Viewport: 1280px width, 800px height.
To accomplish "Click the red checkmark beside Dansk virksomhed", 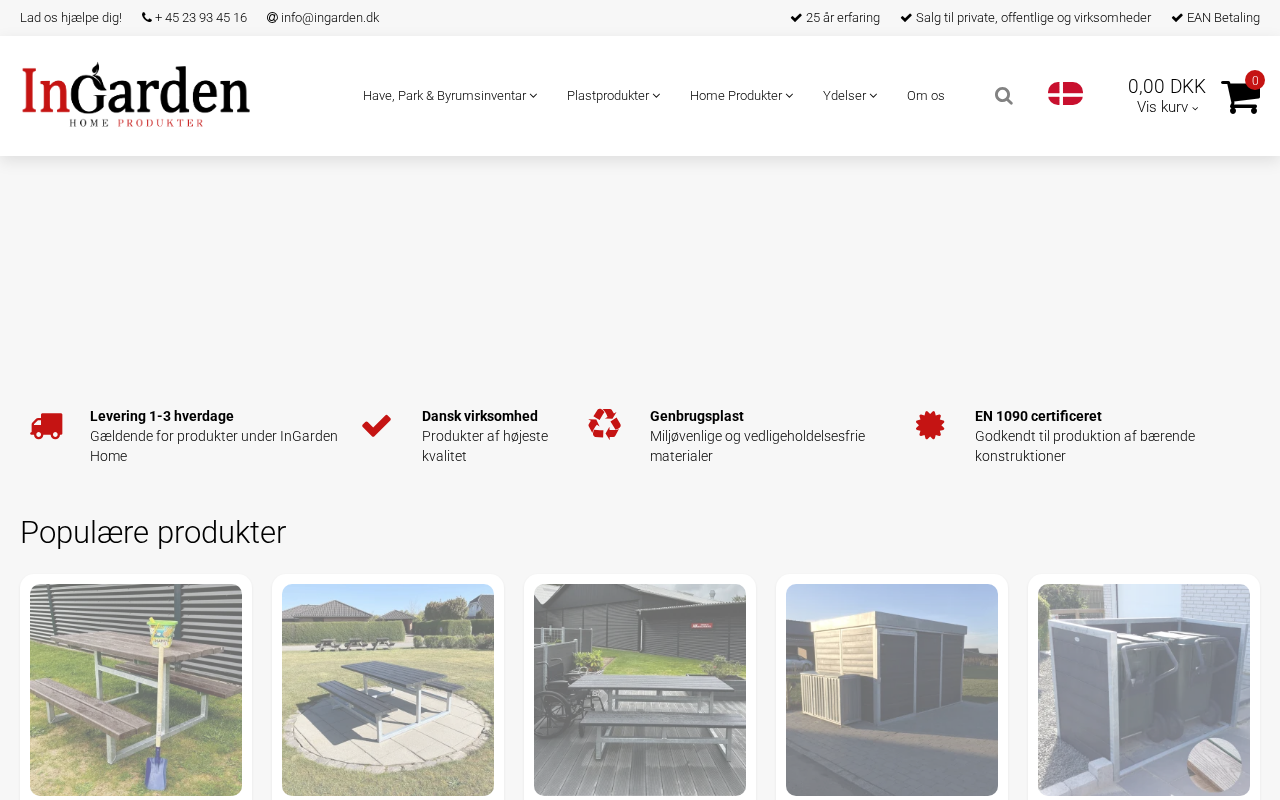I will pos(376,426).
